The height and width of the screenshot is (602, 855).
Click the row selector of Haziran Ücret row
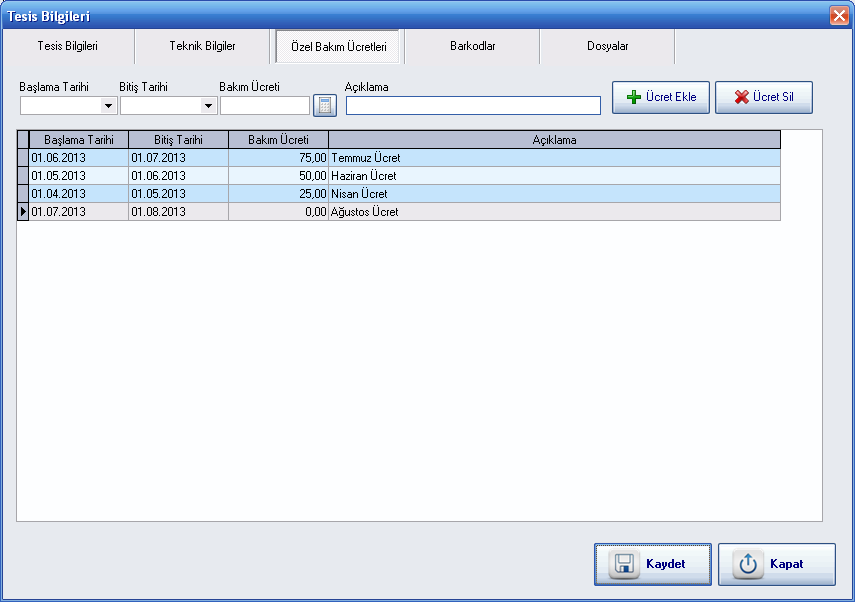[23, 176]
